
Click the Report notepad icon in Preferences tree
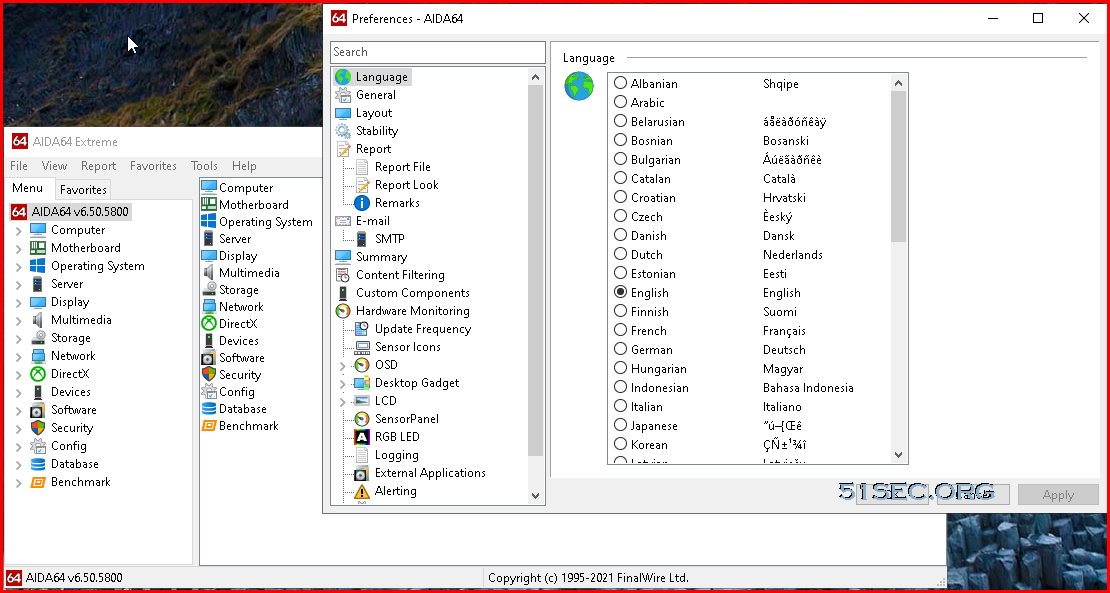pos(343,149)
